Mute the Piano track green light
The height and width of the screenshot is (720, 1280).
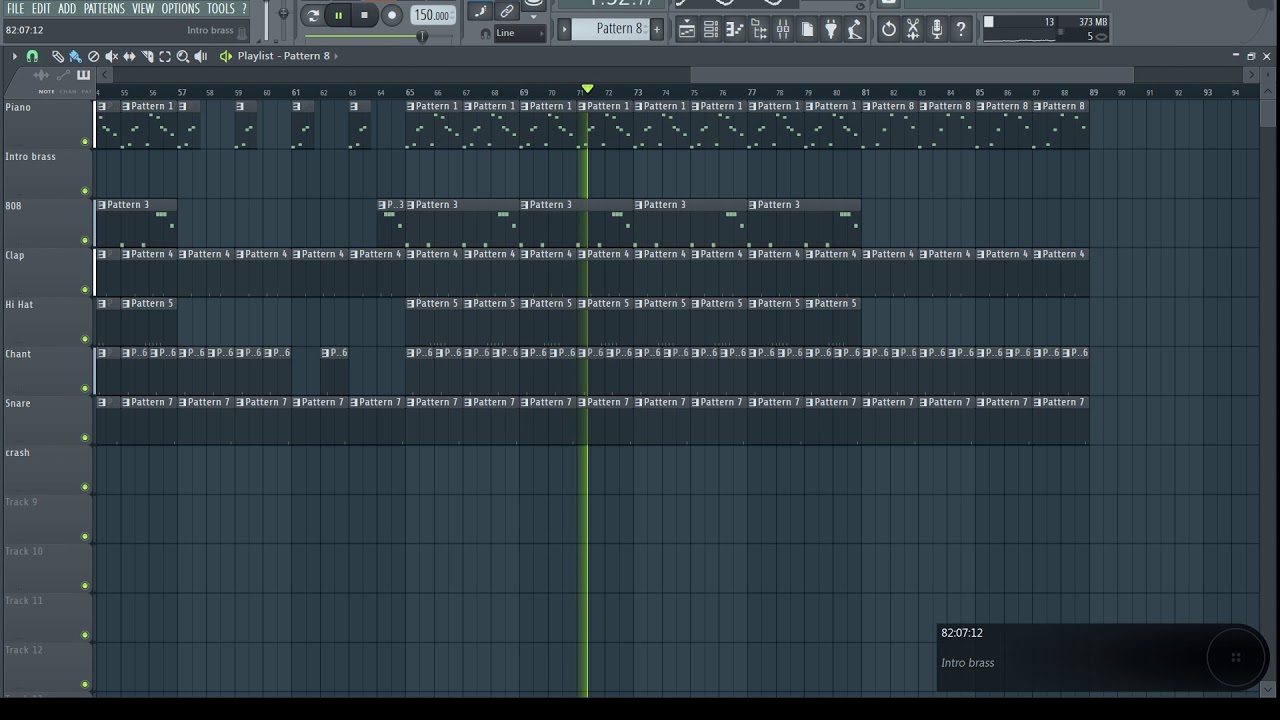[x=85, y=142]
